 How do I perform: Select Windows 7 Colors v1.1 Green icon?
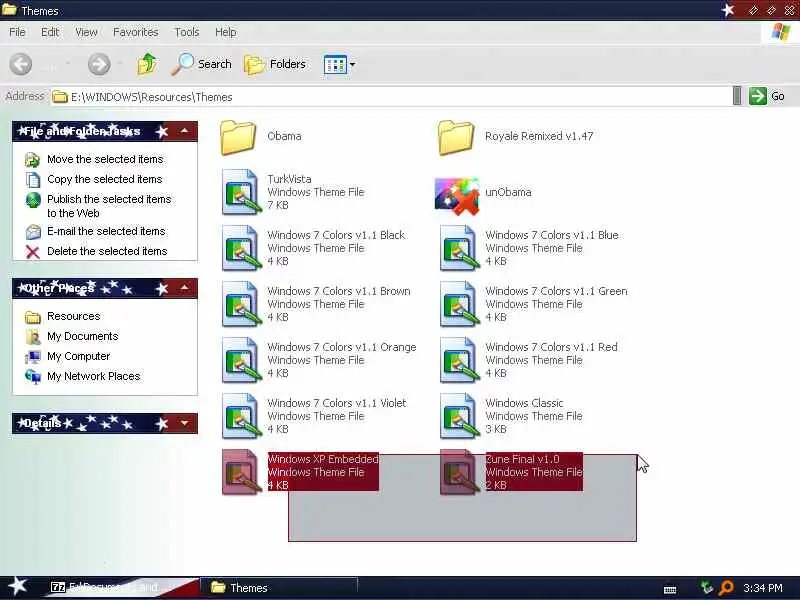click(x=459, y=305)
